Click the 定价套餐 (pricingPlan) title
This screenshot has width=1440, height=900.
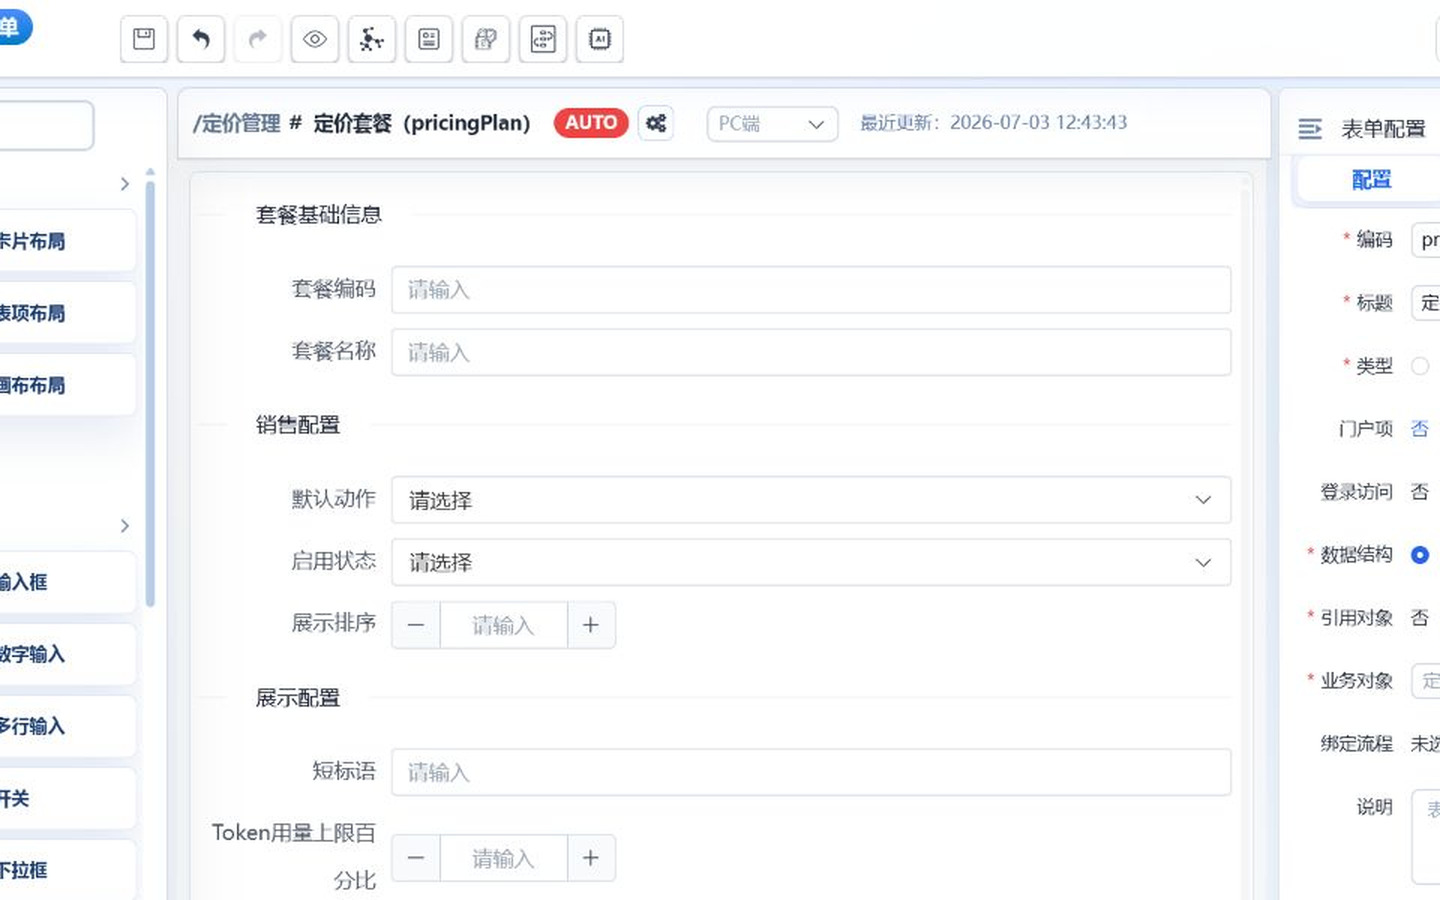(x=422, y=123)
